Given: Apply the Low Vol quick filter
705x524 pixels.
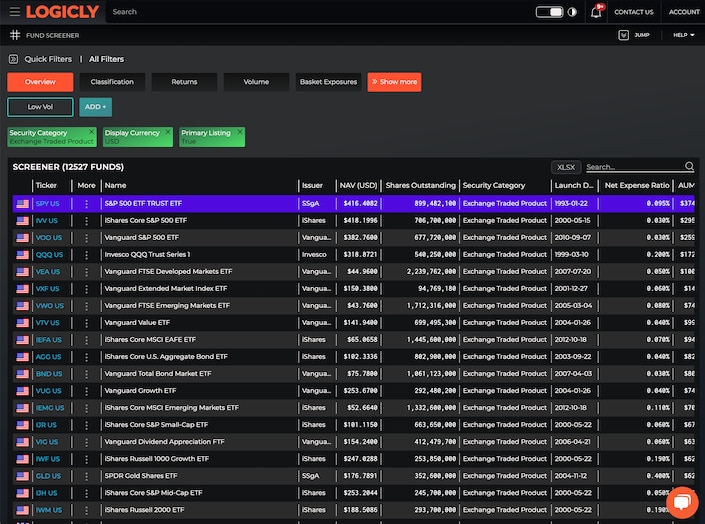Looking at the screenshot, I should point(40,107).
